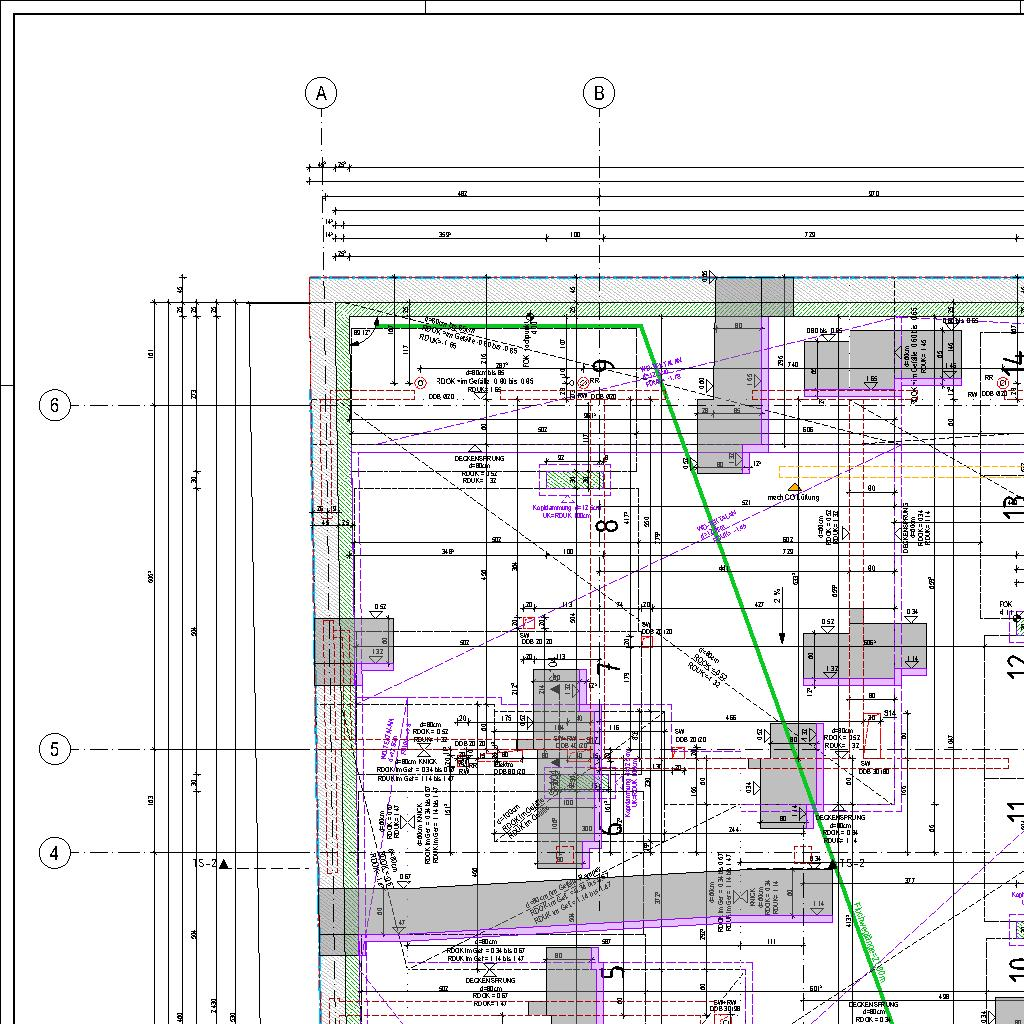Select the top dimension value 970
1024x1024 pixels.
click(x=874, y=194)
